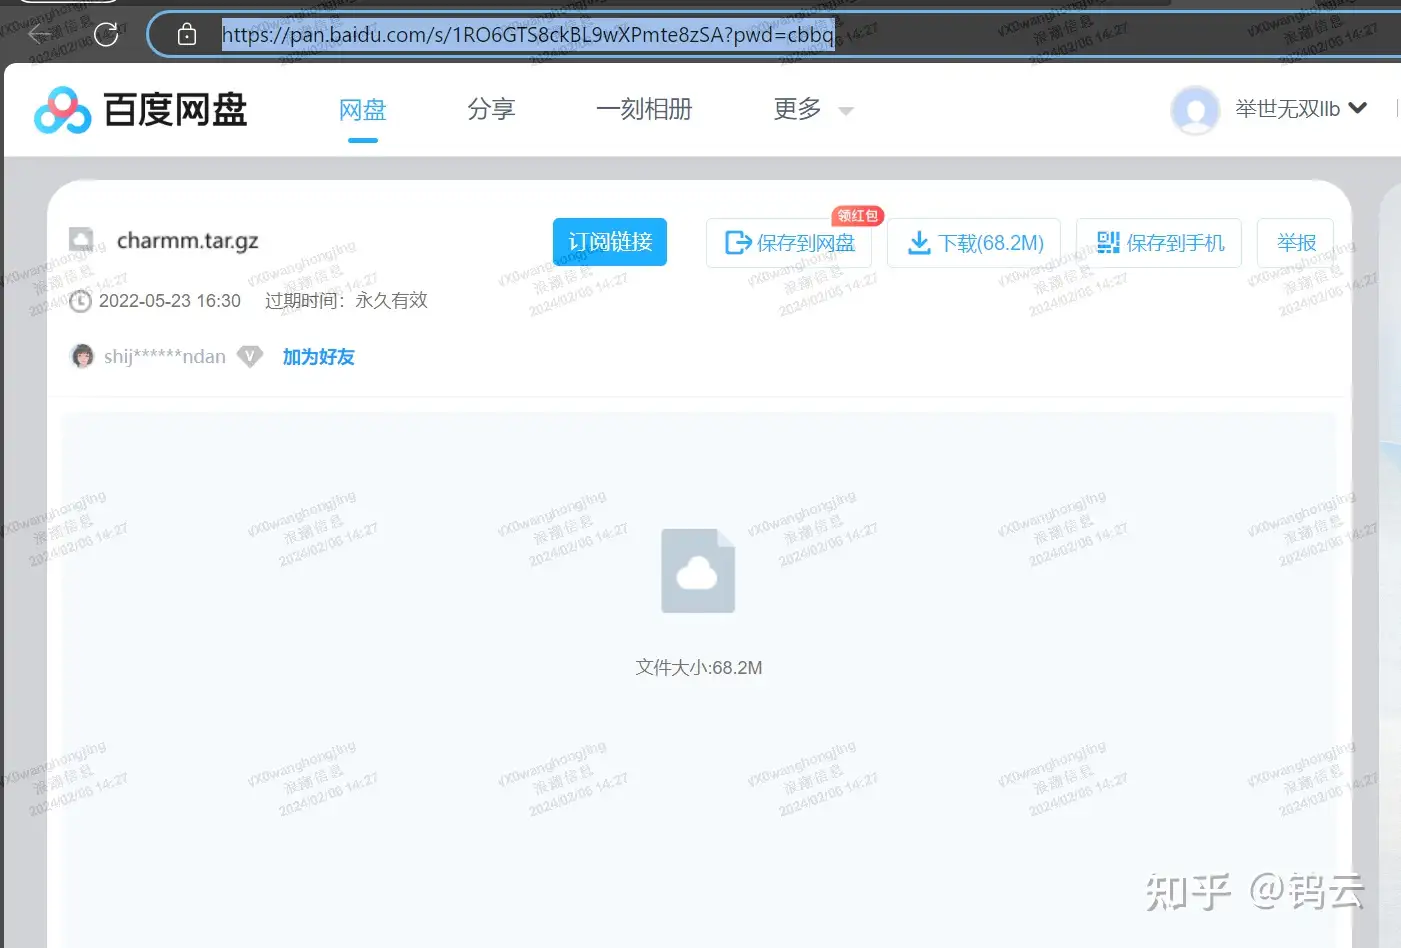Click the browser back arrow
The image size is (1401, 948).
(39, 34)
